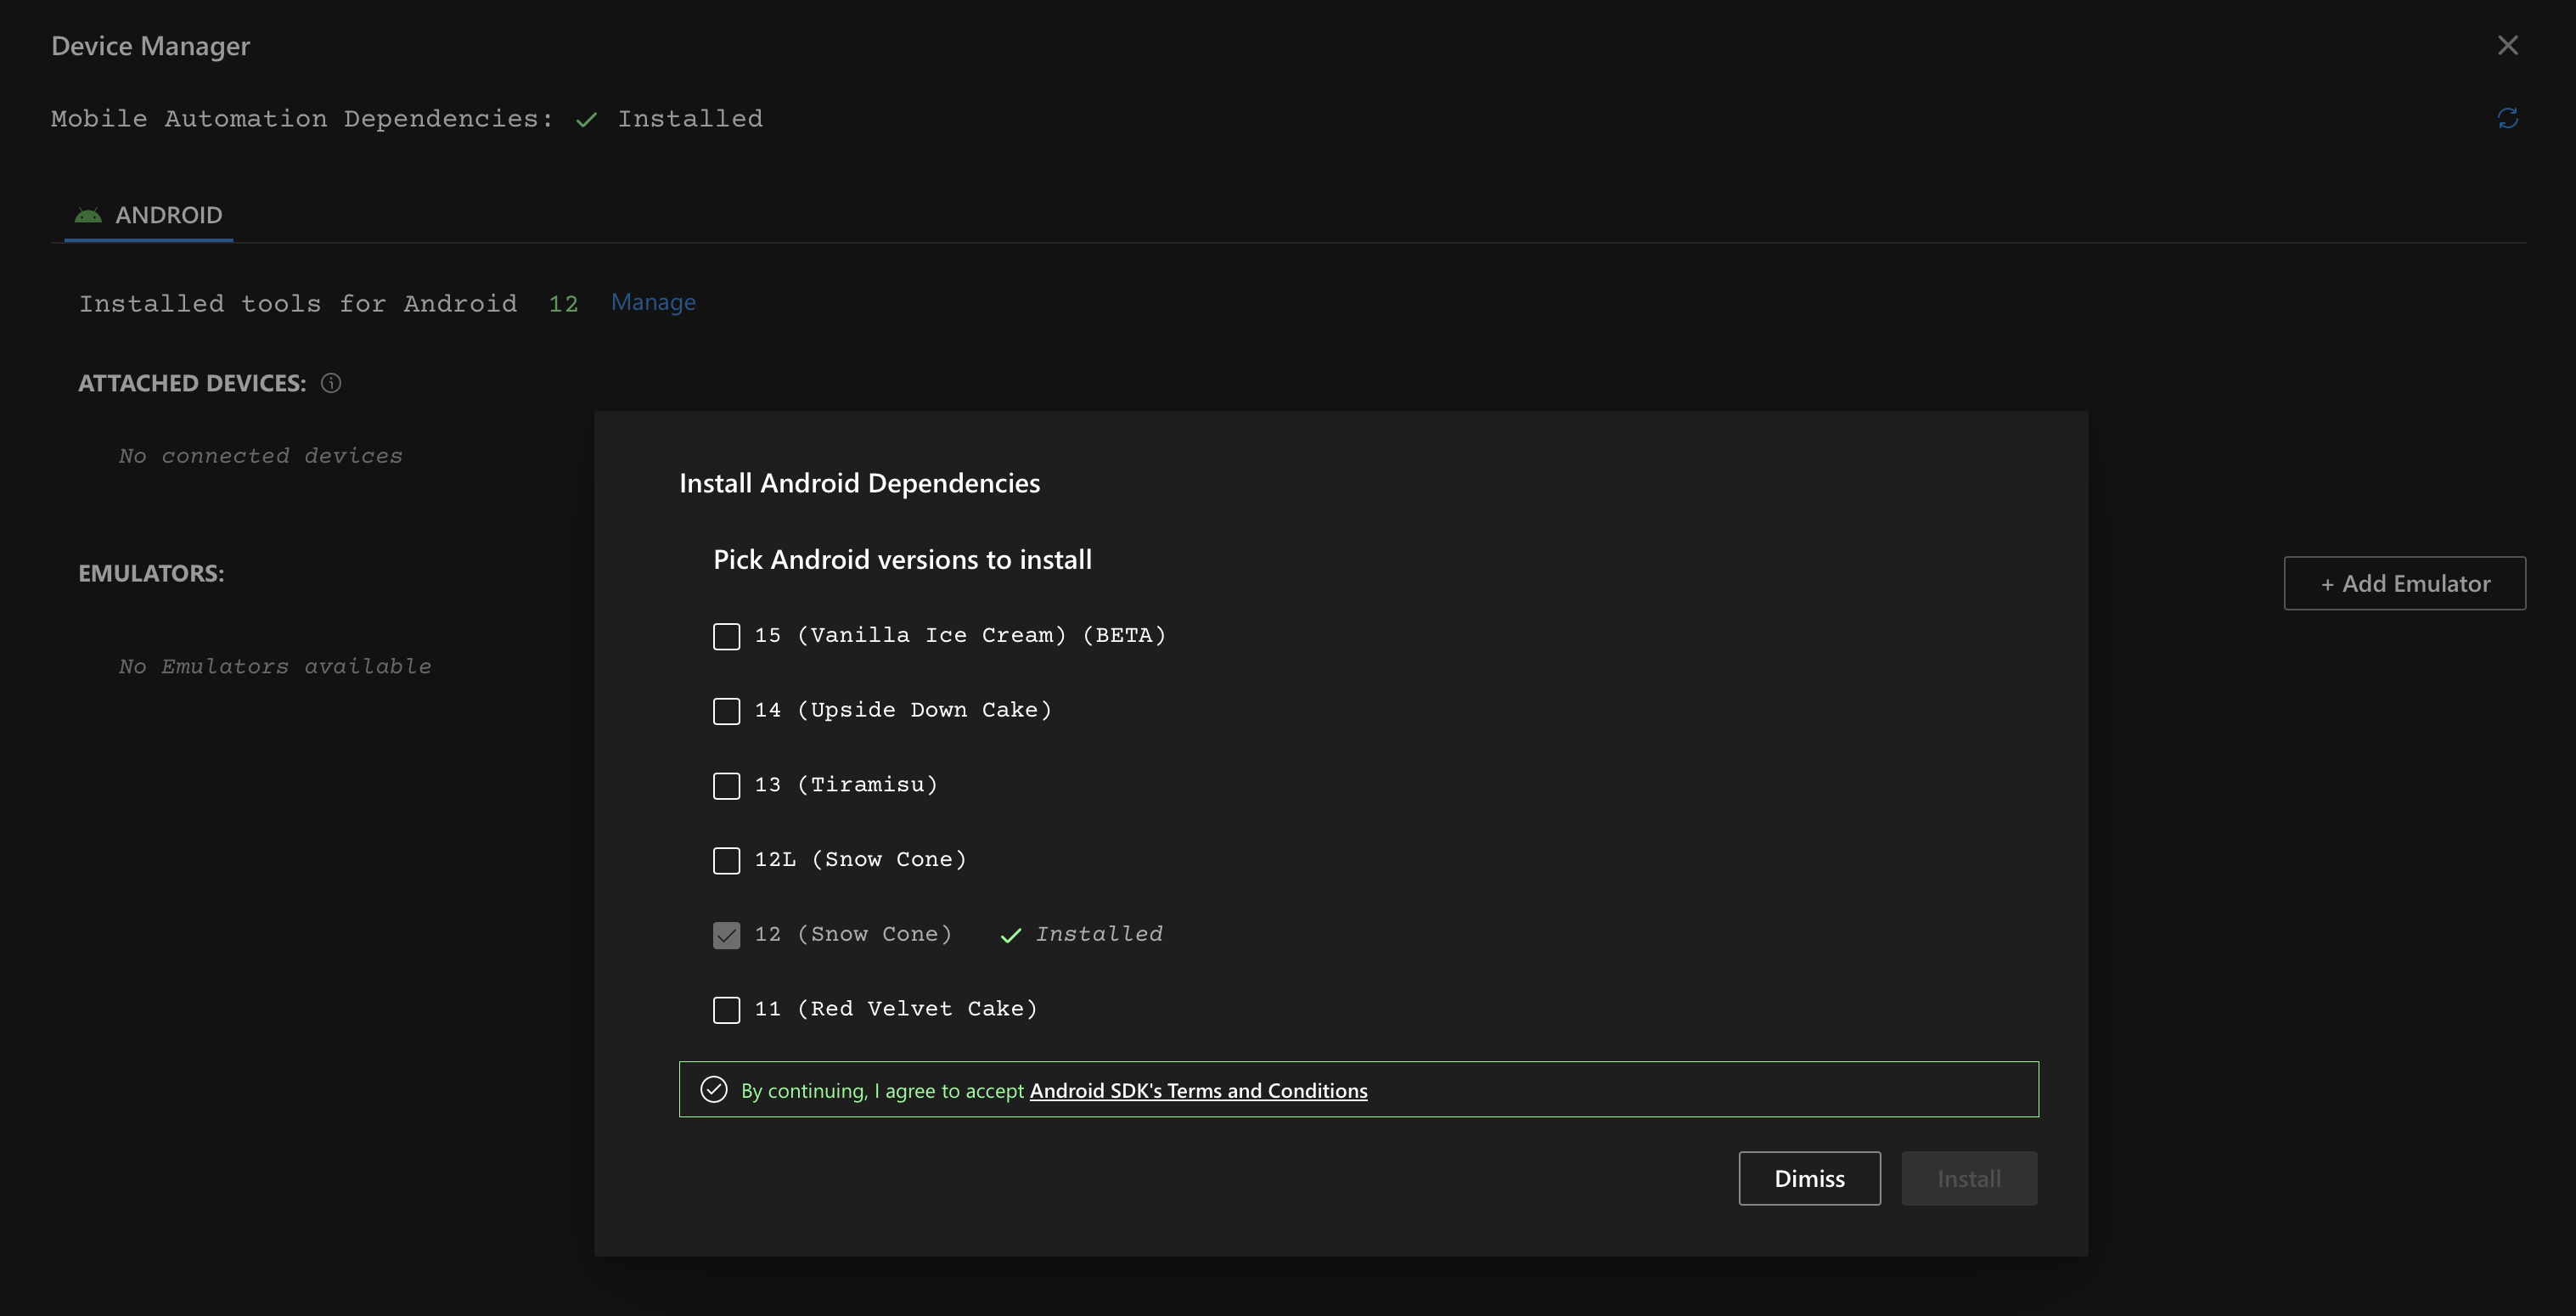Screen dimensions: 2576x1316
Task: Click the Add Emulator button
Action: point(2404,583)
